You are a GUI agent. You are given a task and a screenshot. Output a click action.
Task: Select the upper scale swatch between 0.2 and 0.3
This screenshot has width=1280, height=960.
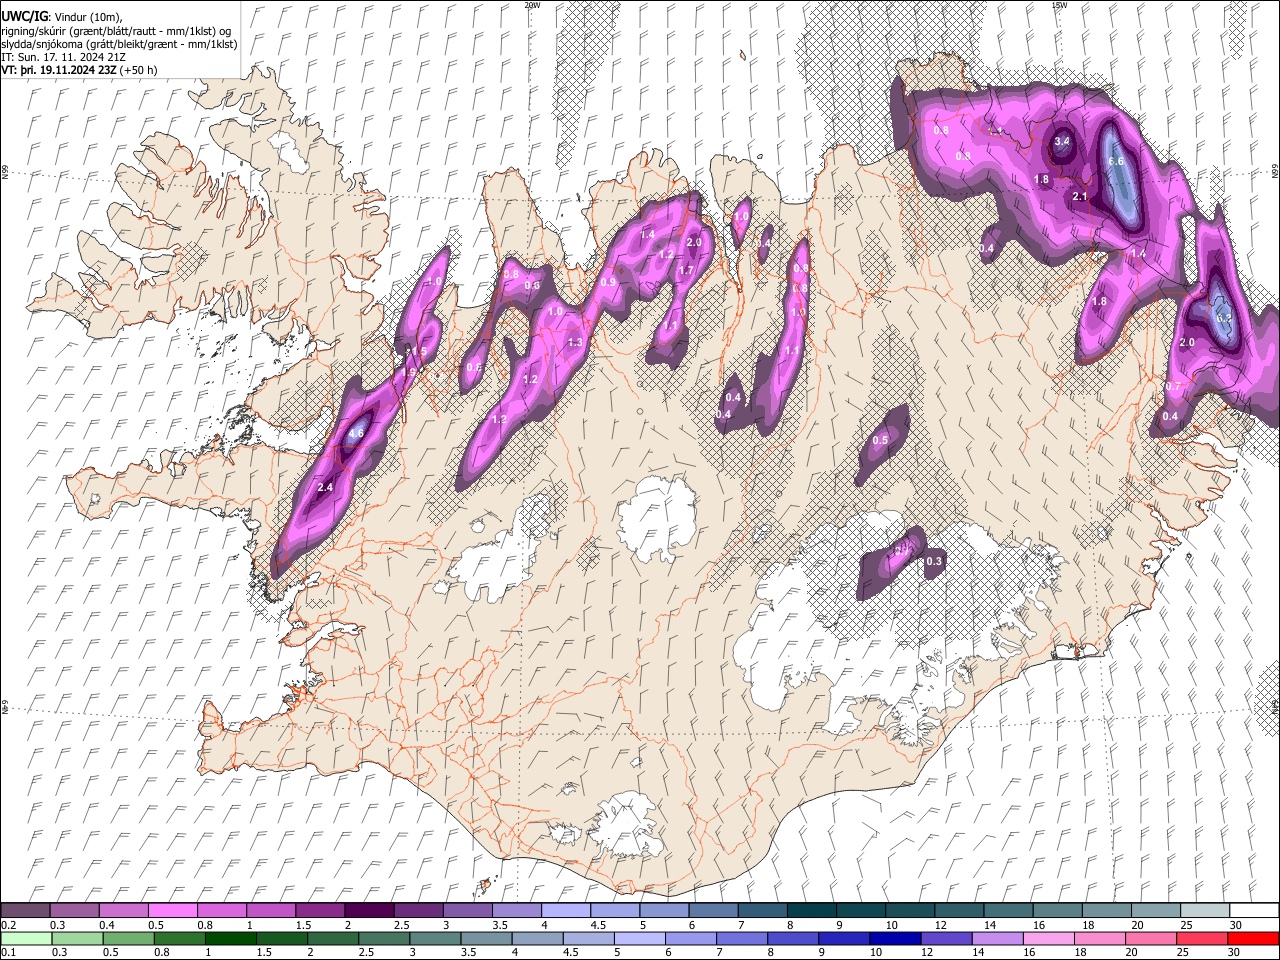click(25, 911)
